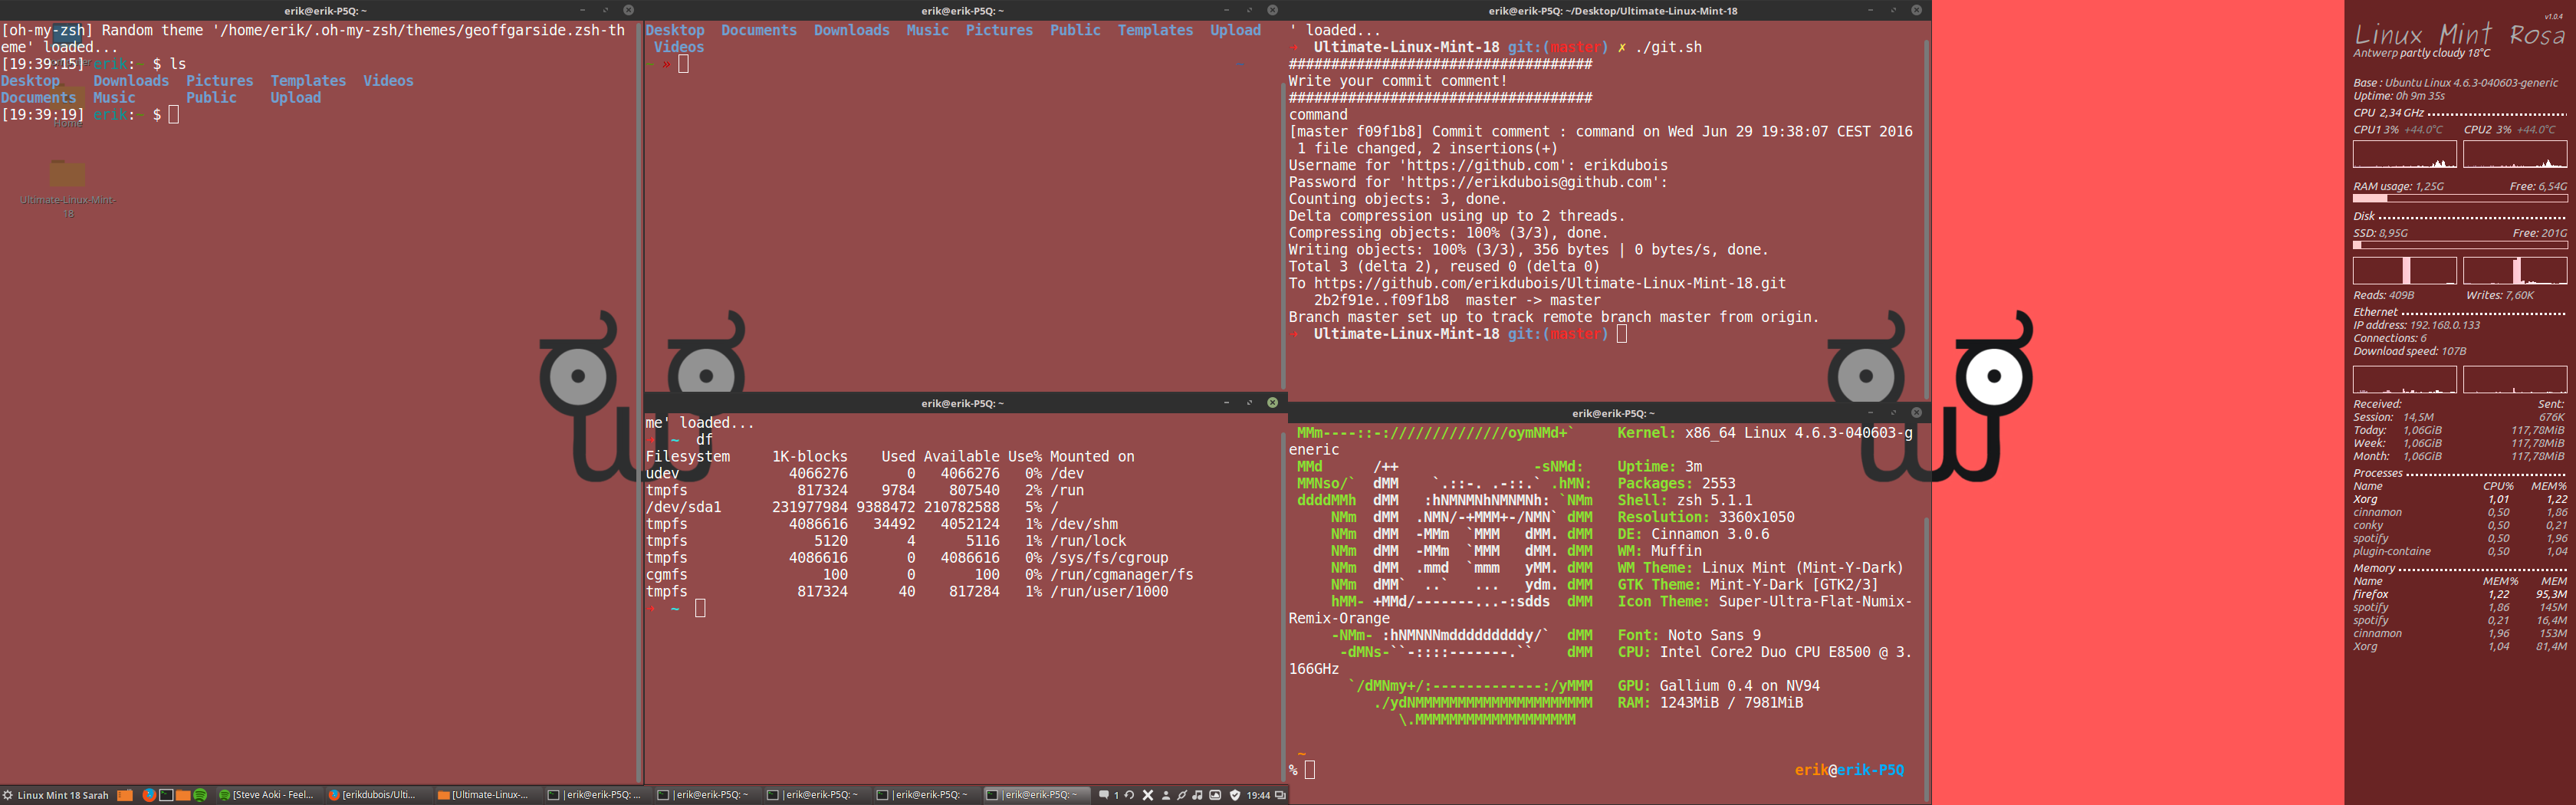Open the Files launcher in the panel
The image size is (2576, 805).
pos(183,795)
